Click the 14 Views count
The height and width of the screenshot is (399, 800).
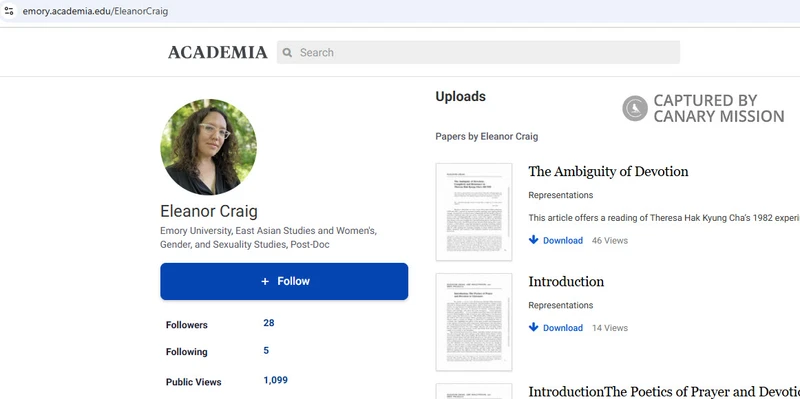pyautogui.click(x=610, y=328)
